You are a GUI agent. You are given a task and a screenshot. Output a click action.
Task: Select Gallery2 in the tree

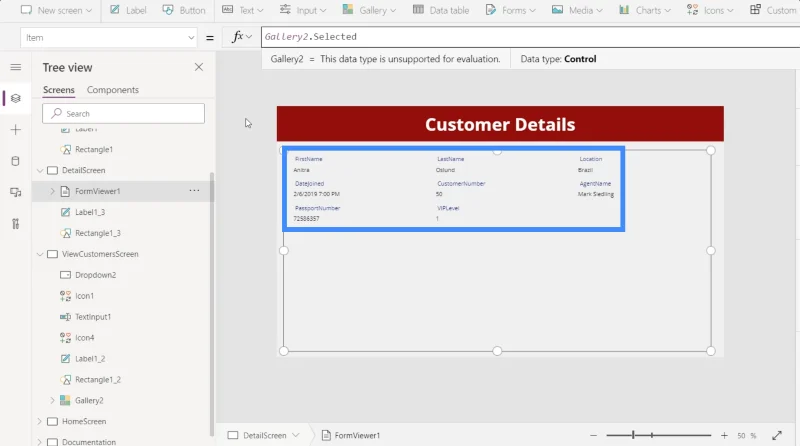point(89,401)
